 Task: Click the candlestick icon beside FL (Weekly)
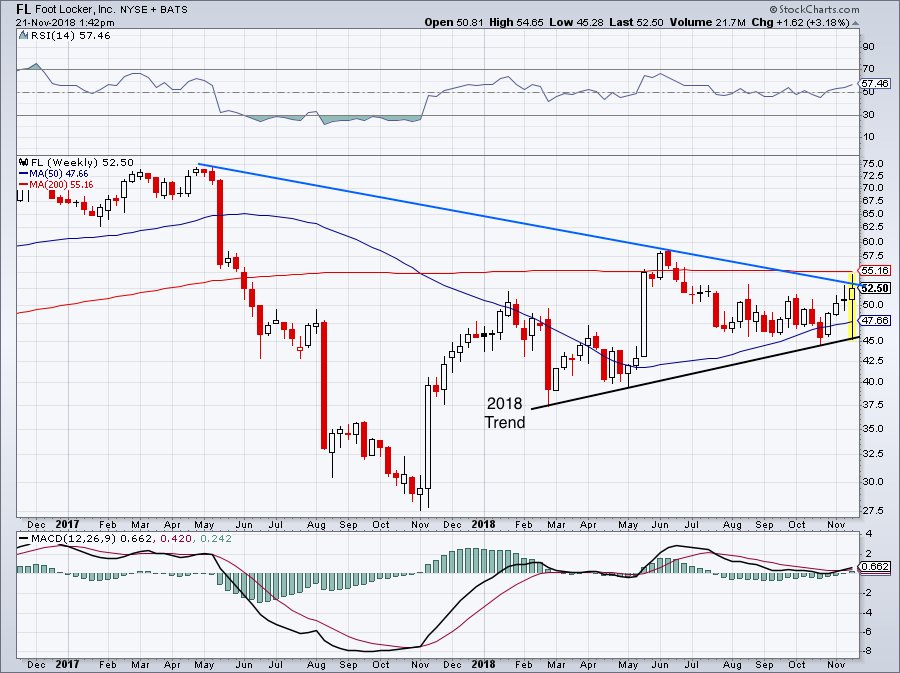click(x=24, y=162)
